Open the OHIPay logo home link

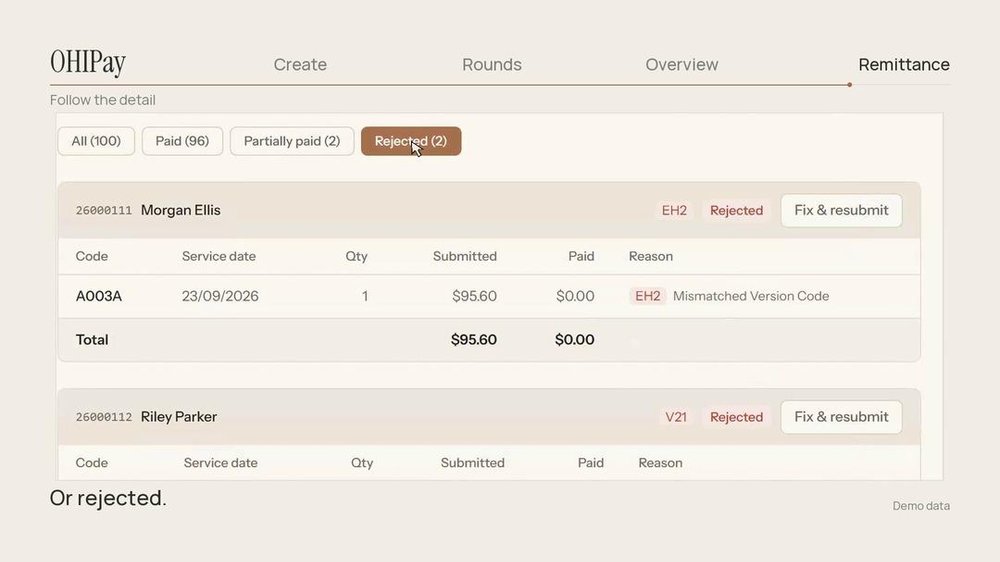[88, 63]
